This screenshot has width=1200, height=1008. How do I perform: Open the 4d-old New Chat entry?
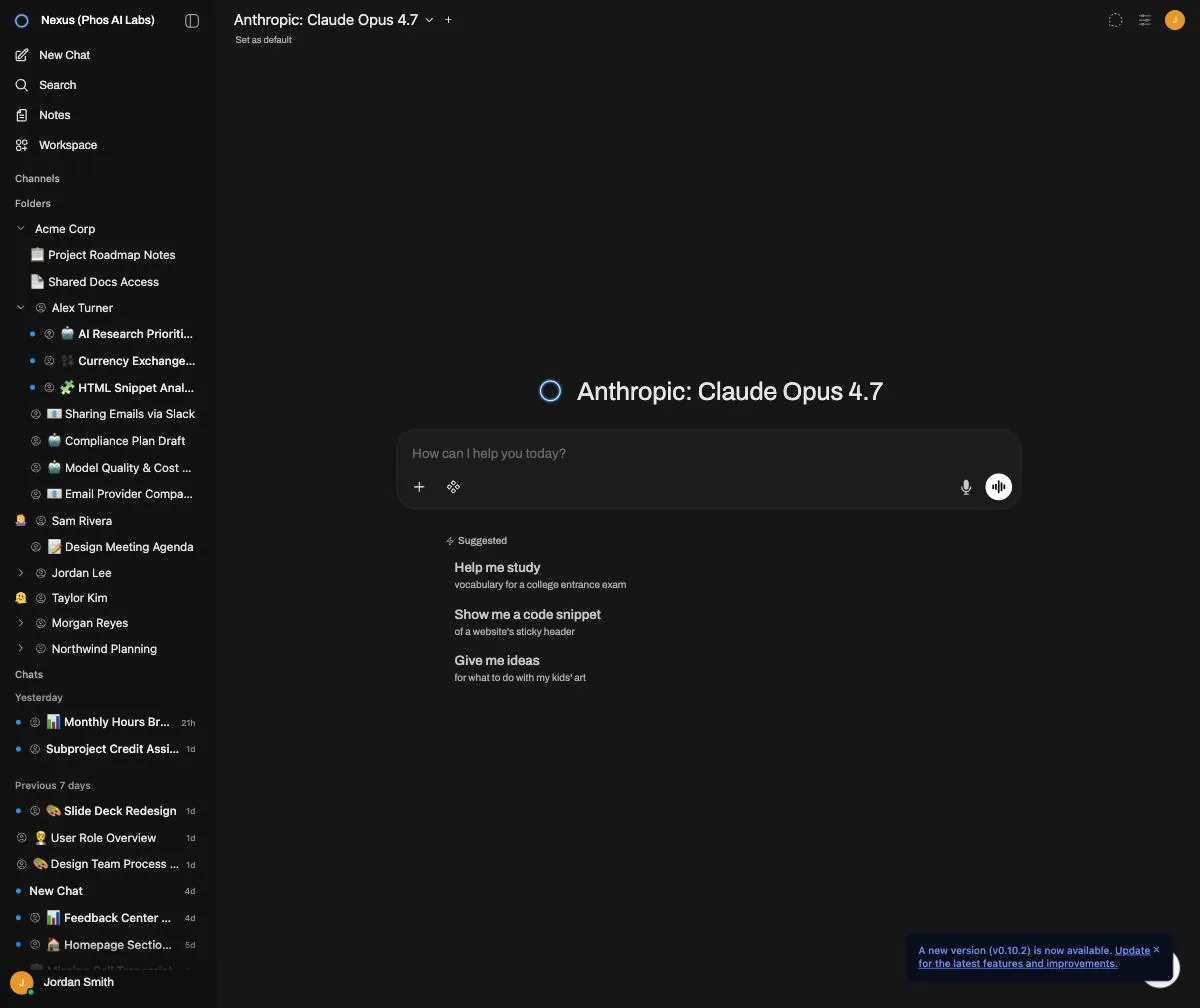[x=107, y=891]
